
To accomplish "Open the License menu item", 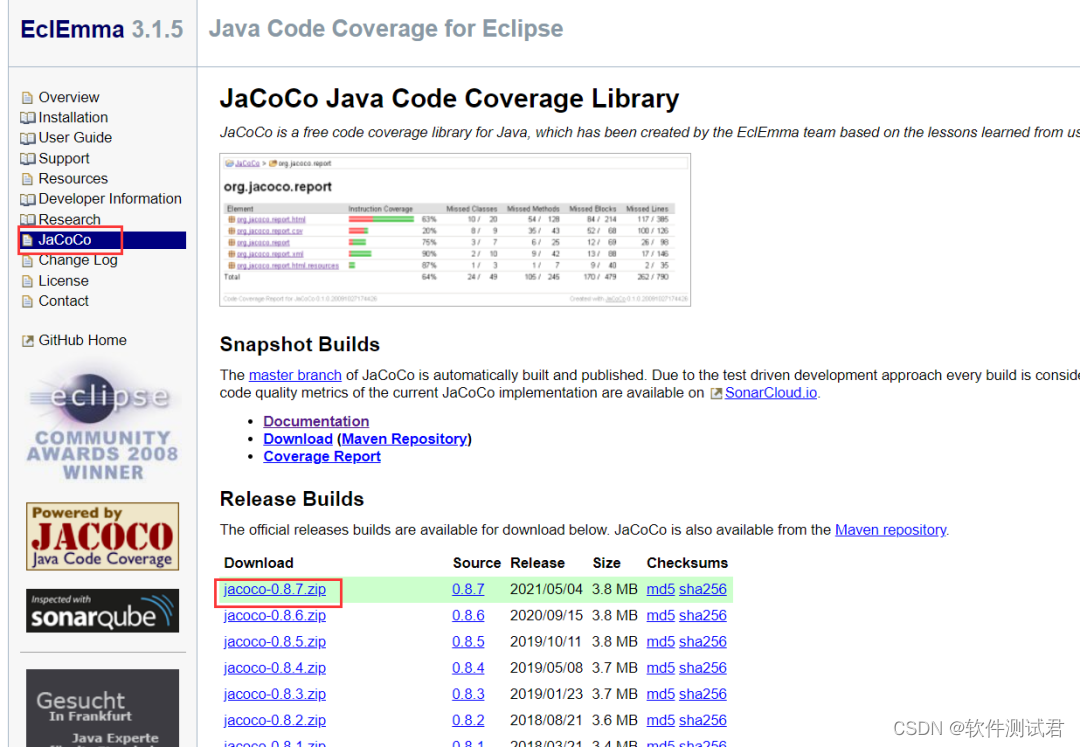I will point(63,281).
